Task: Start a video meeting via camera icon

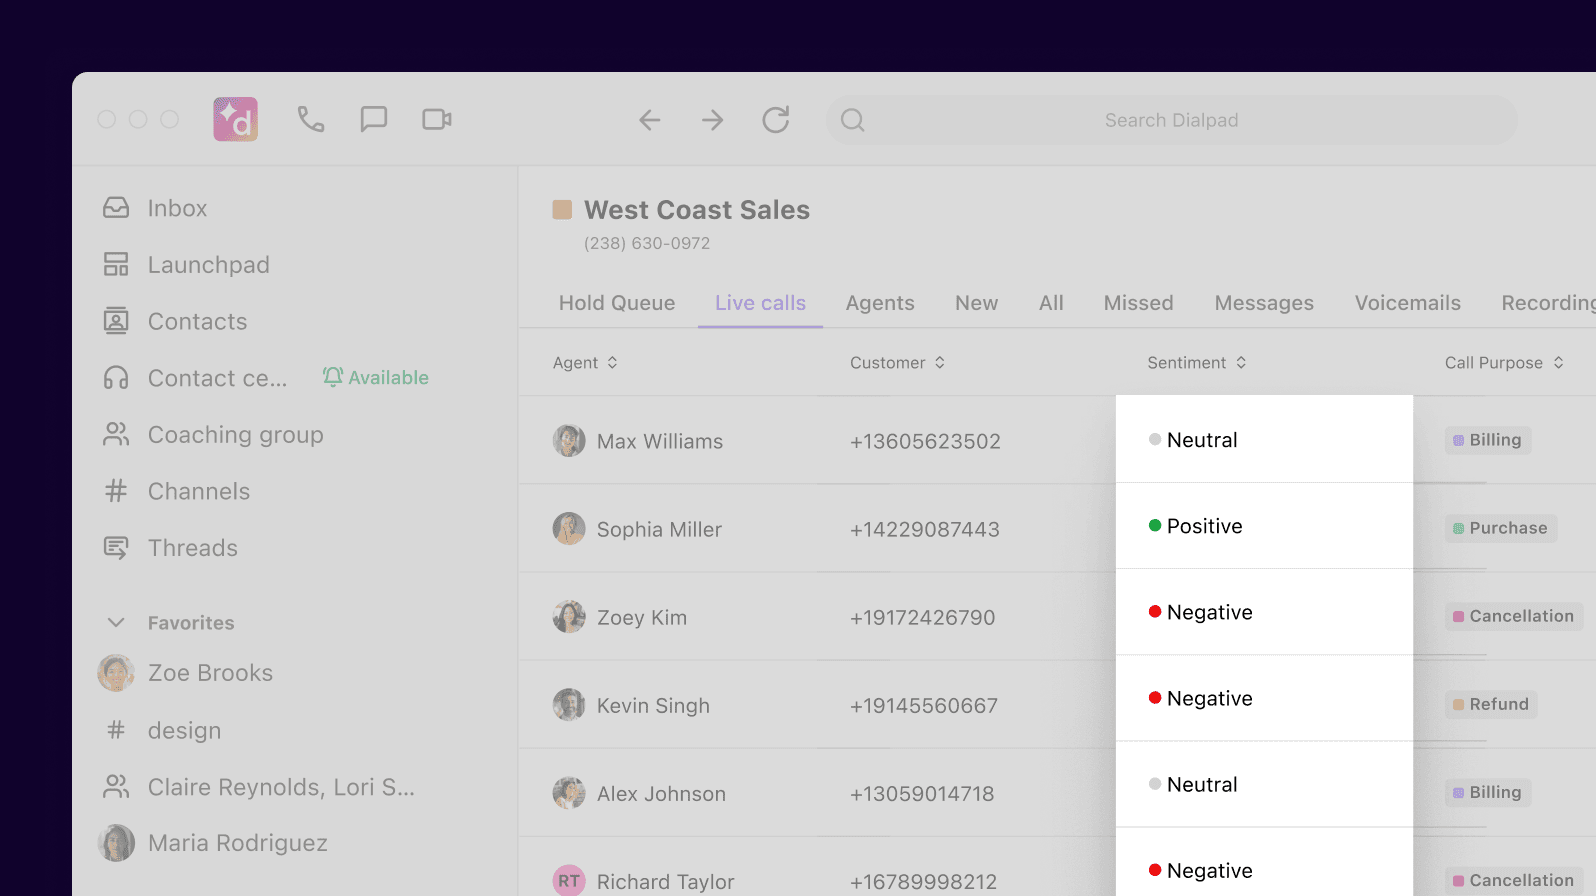Action: tap(436, 120)
